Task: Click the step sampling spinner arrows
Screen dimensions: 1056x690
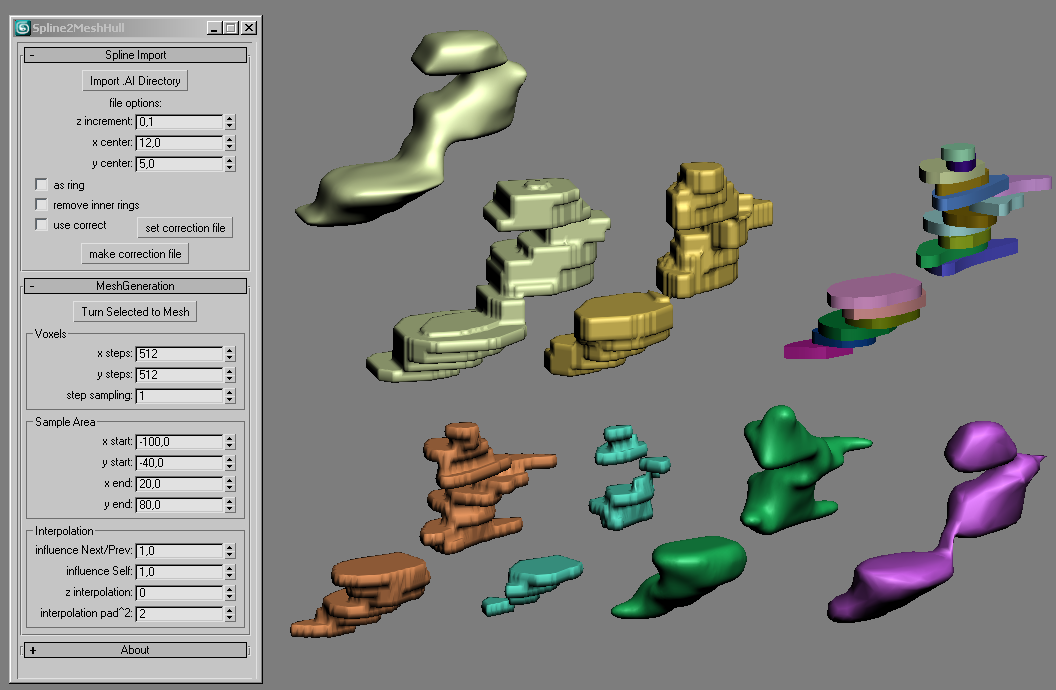Action: [230, 396]
